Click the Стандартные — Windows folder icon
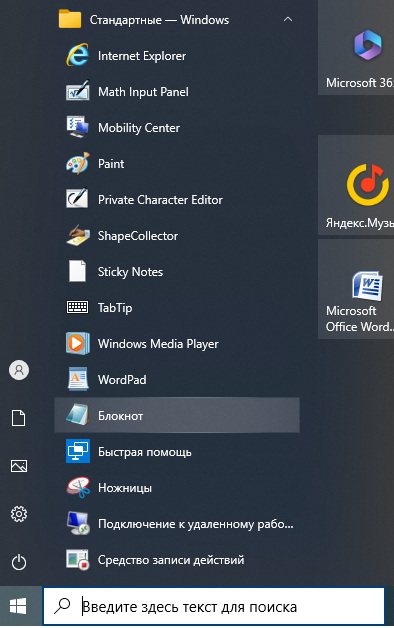The image size is (394, 628). [x=70, y=20]
